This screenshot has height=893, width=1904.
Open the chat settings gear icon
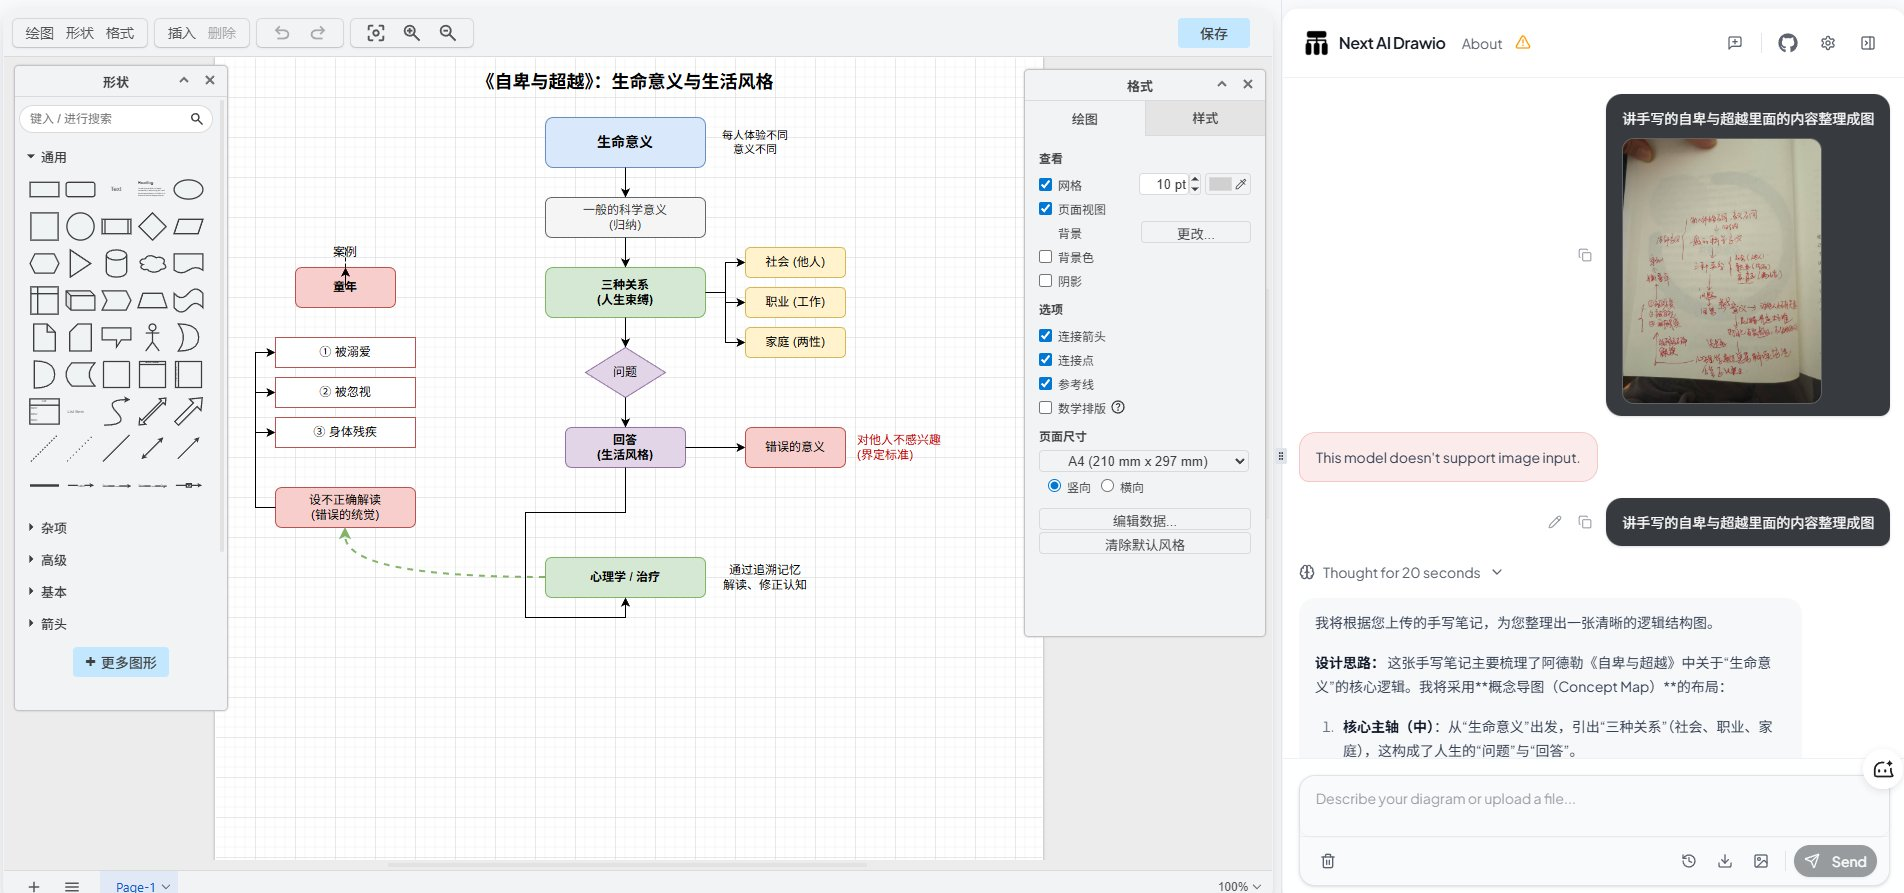pos(1827,43)
